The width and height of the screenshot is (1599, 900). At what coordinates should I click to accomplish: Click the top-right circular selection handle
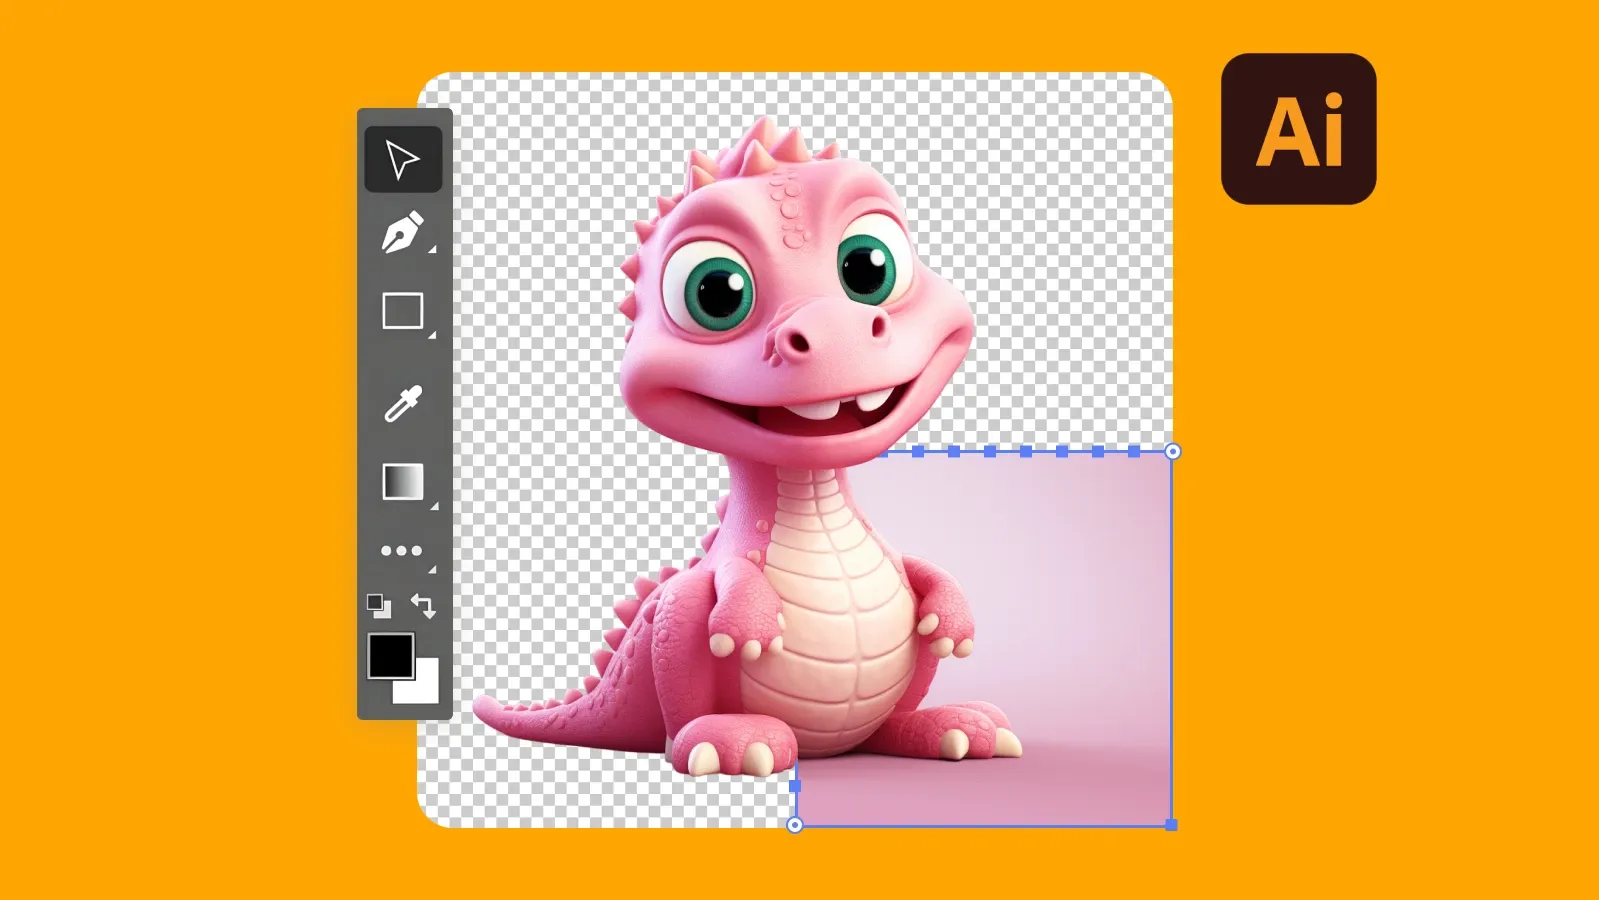click(1173, 452)
